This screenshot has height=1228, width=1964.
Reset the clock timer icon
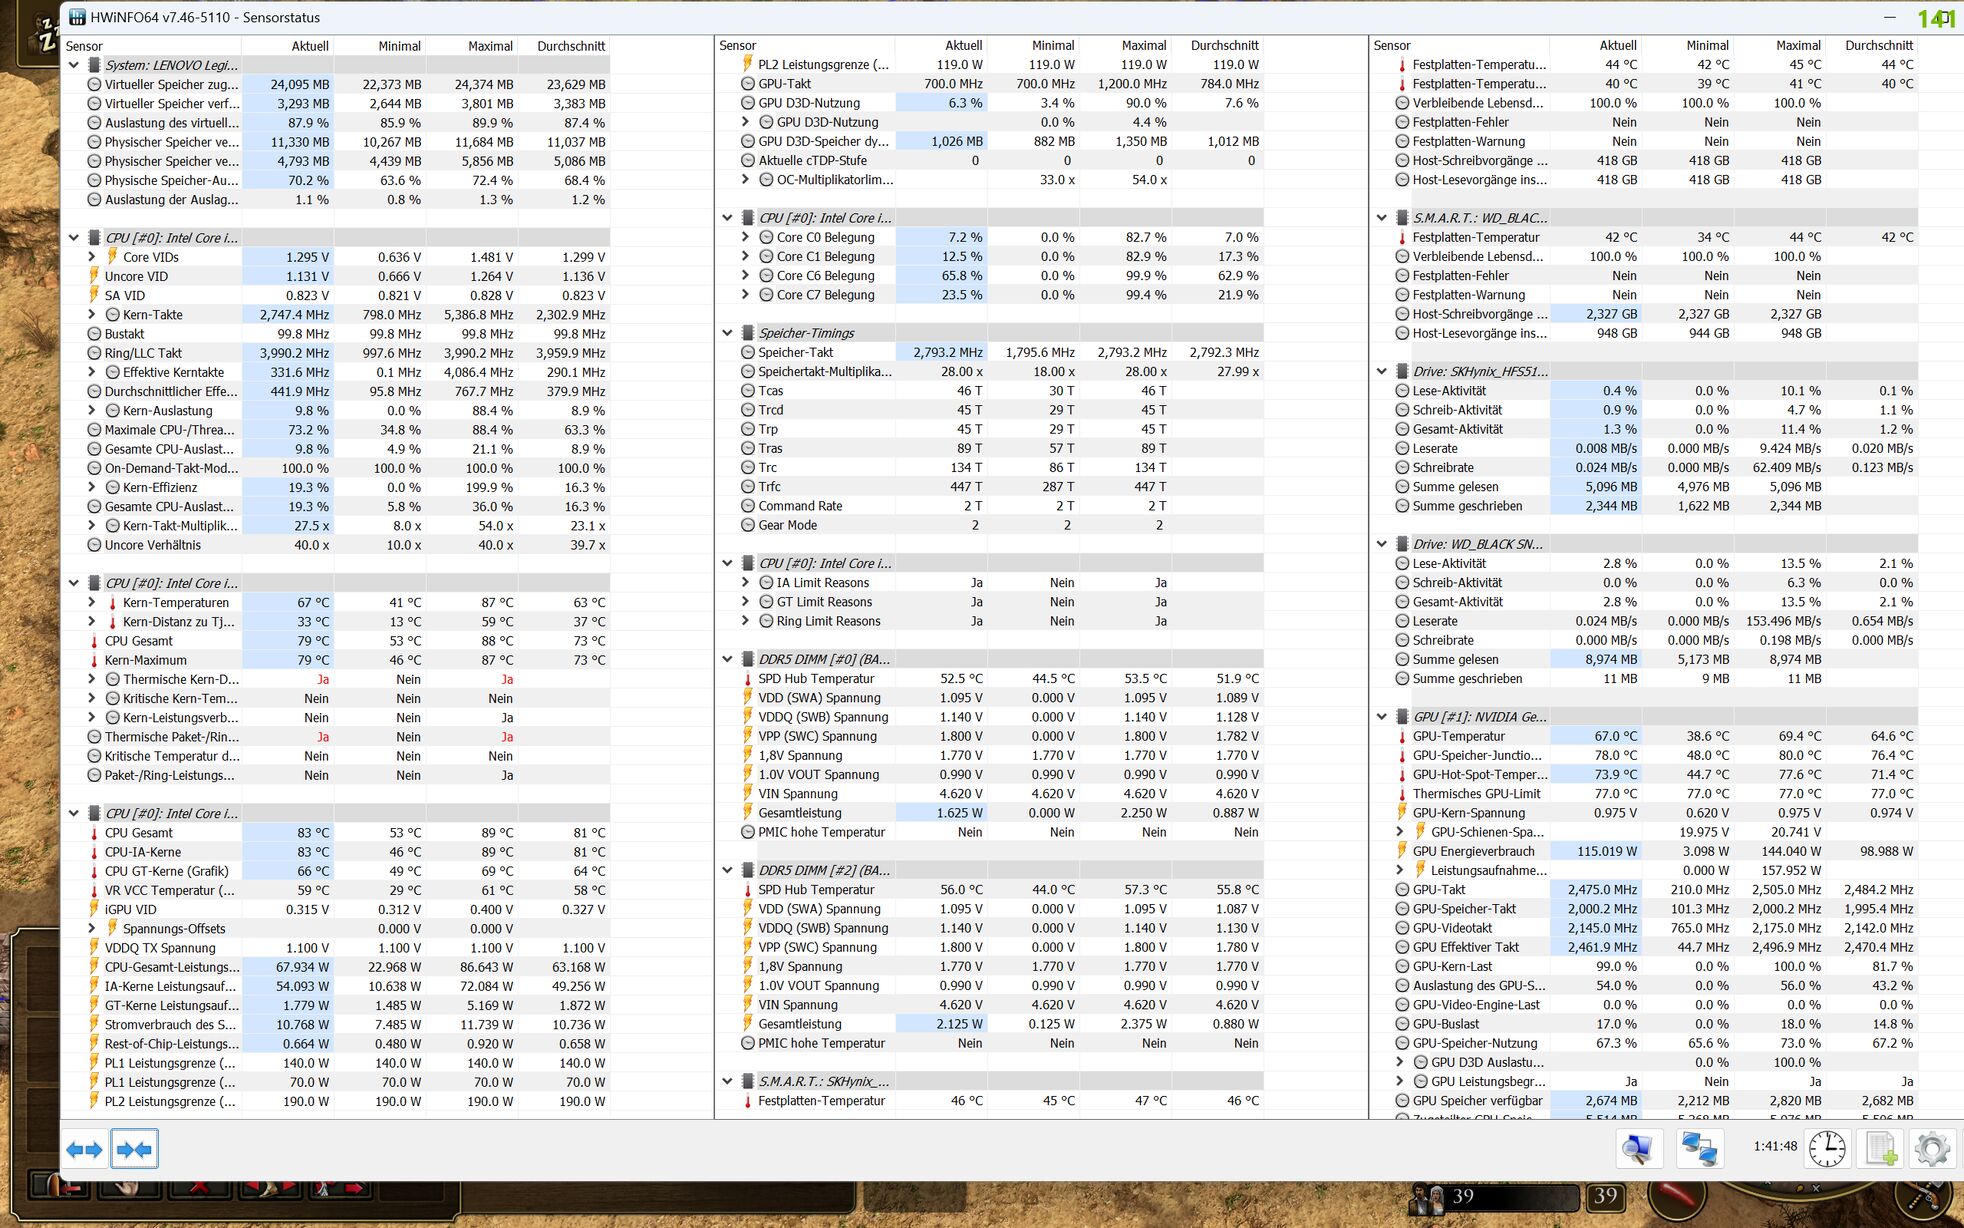[1826, 1148]
